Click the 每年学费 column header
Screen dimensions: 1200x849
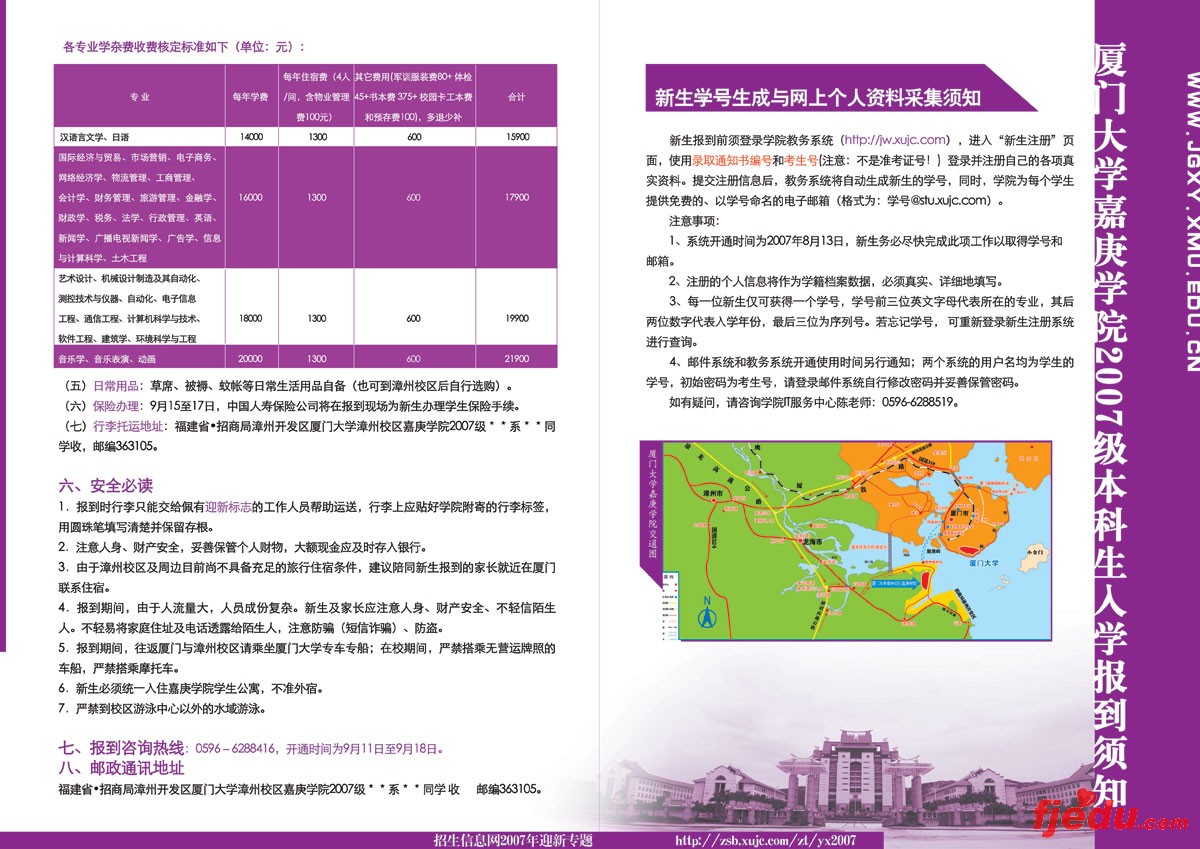point(251,97)
